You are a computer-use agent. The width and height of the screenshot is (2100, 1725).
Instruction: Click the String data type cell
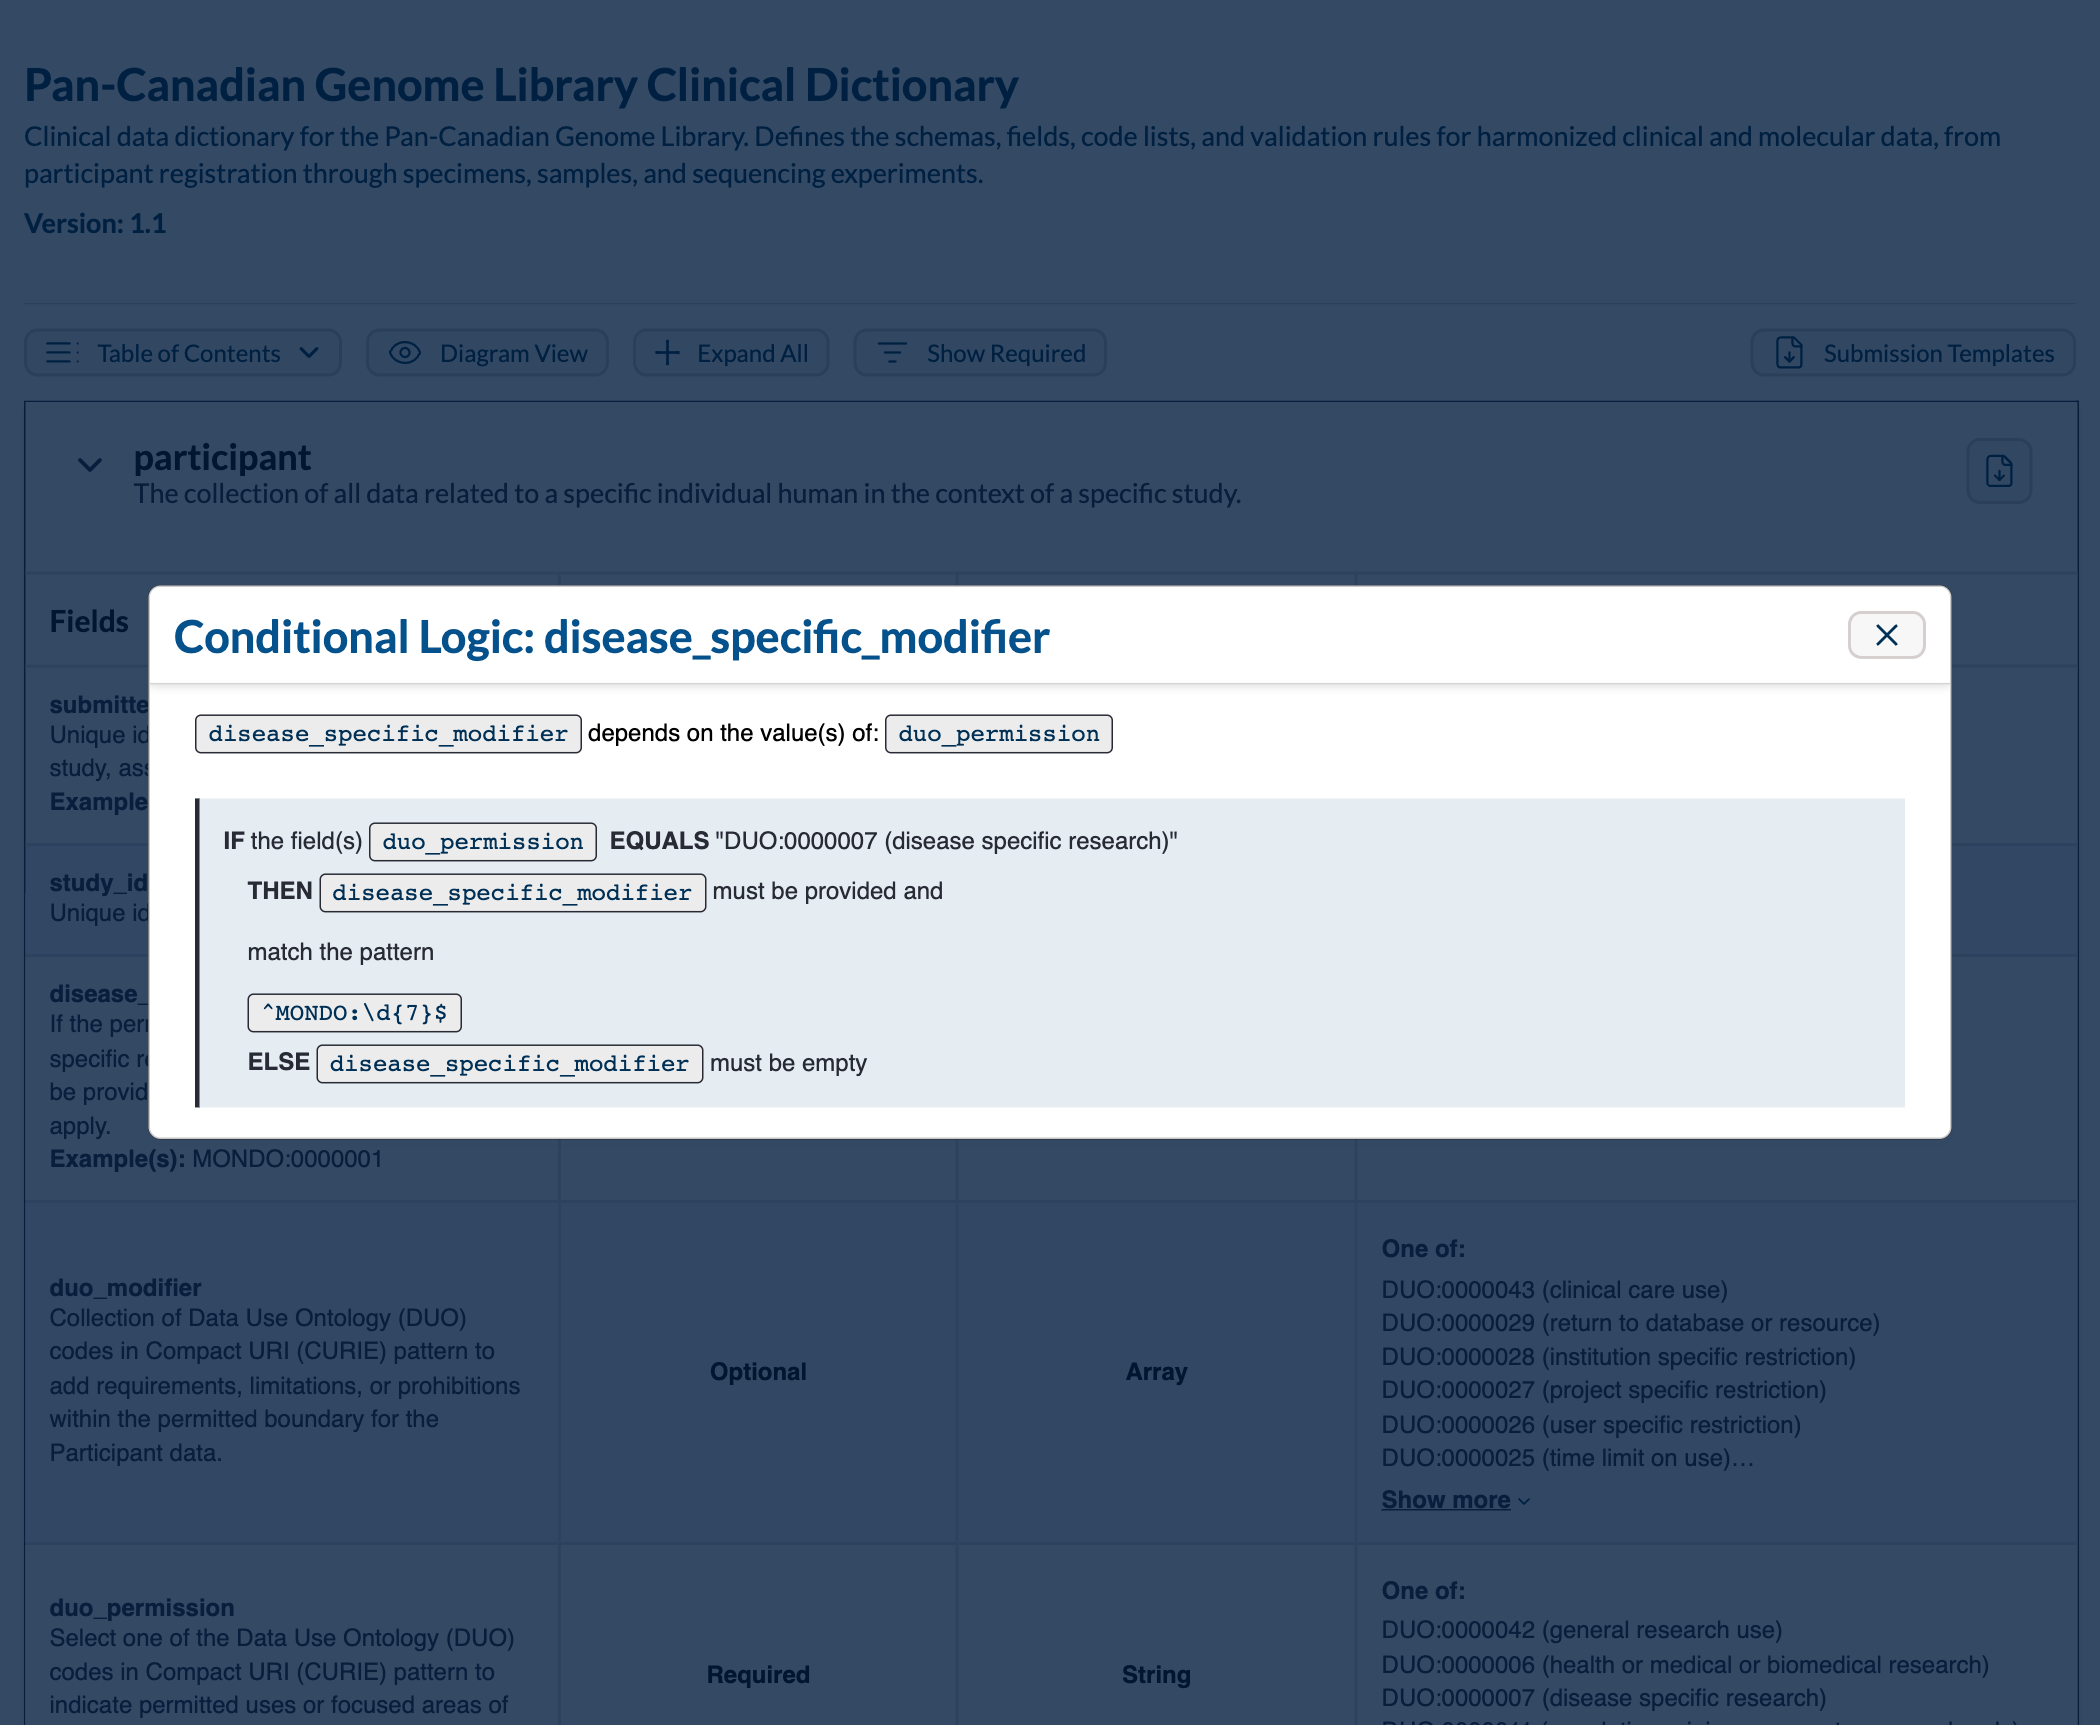point(1156,1675)
